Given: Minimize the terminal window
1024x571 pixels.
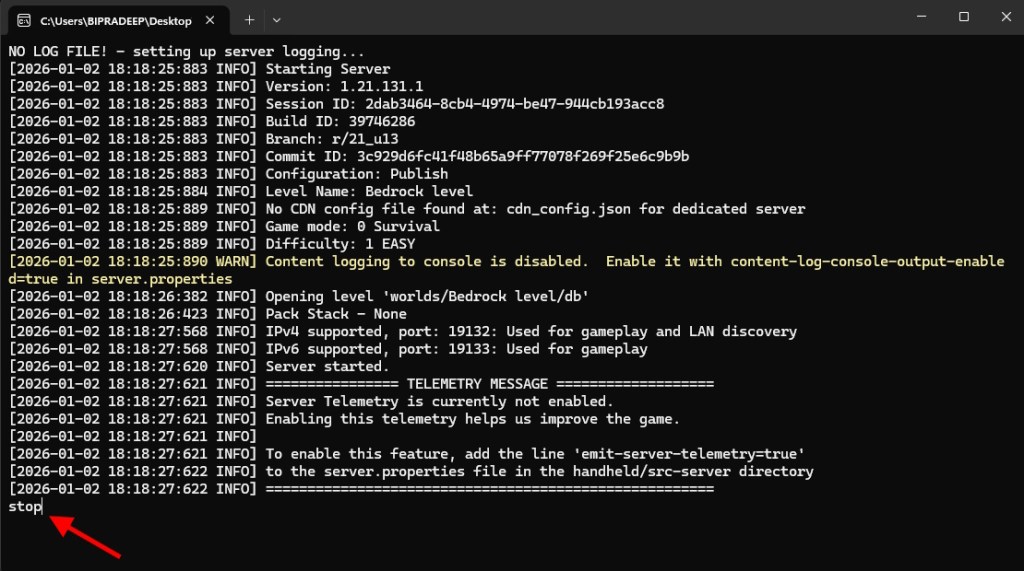Looking at the screenshot, I should point(917,17).
